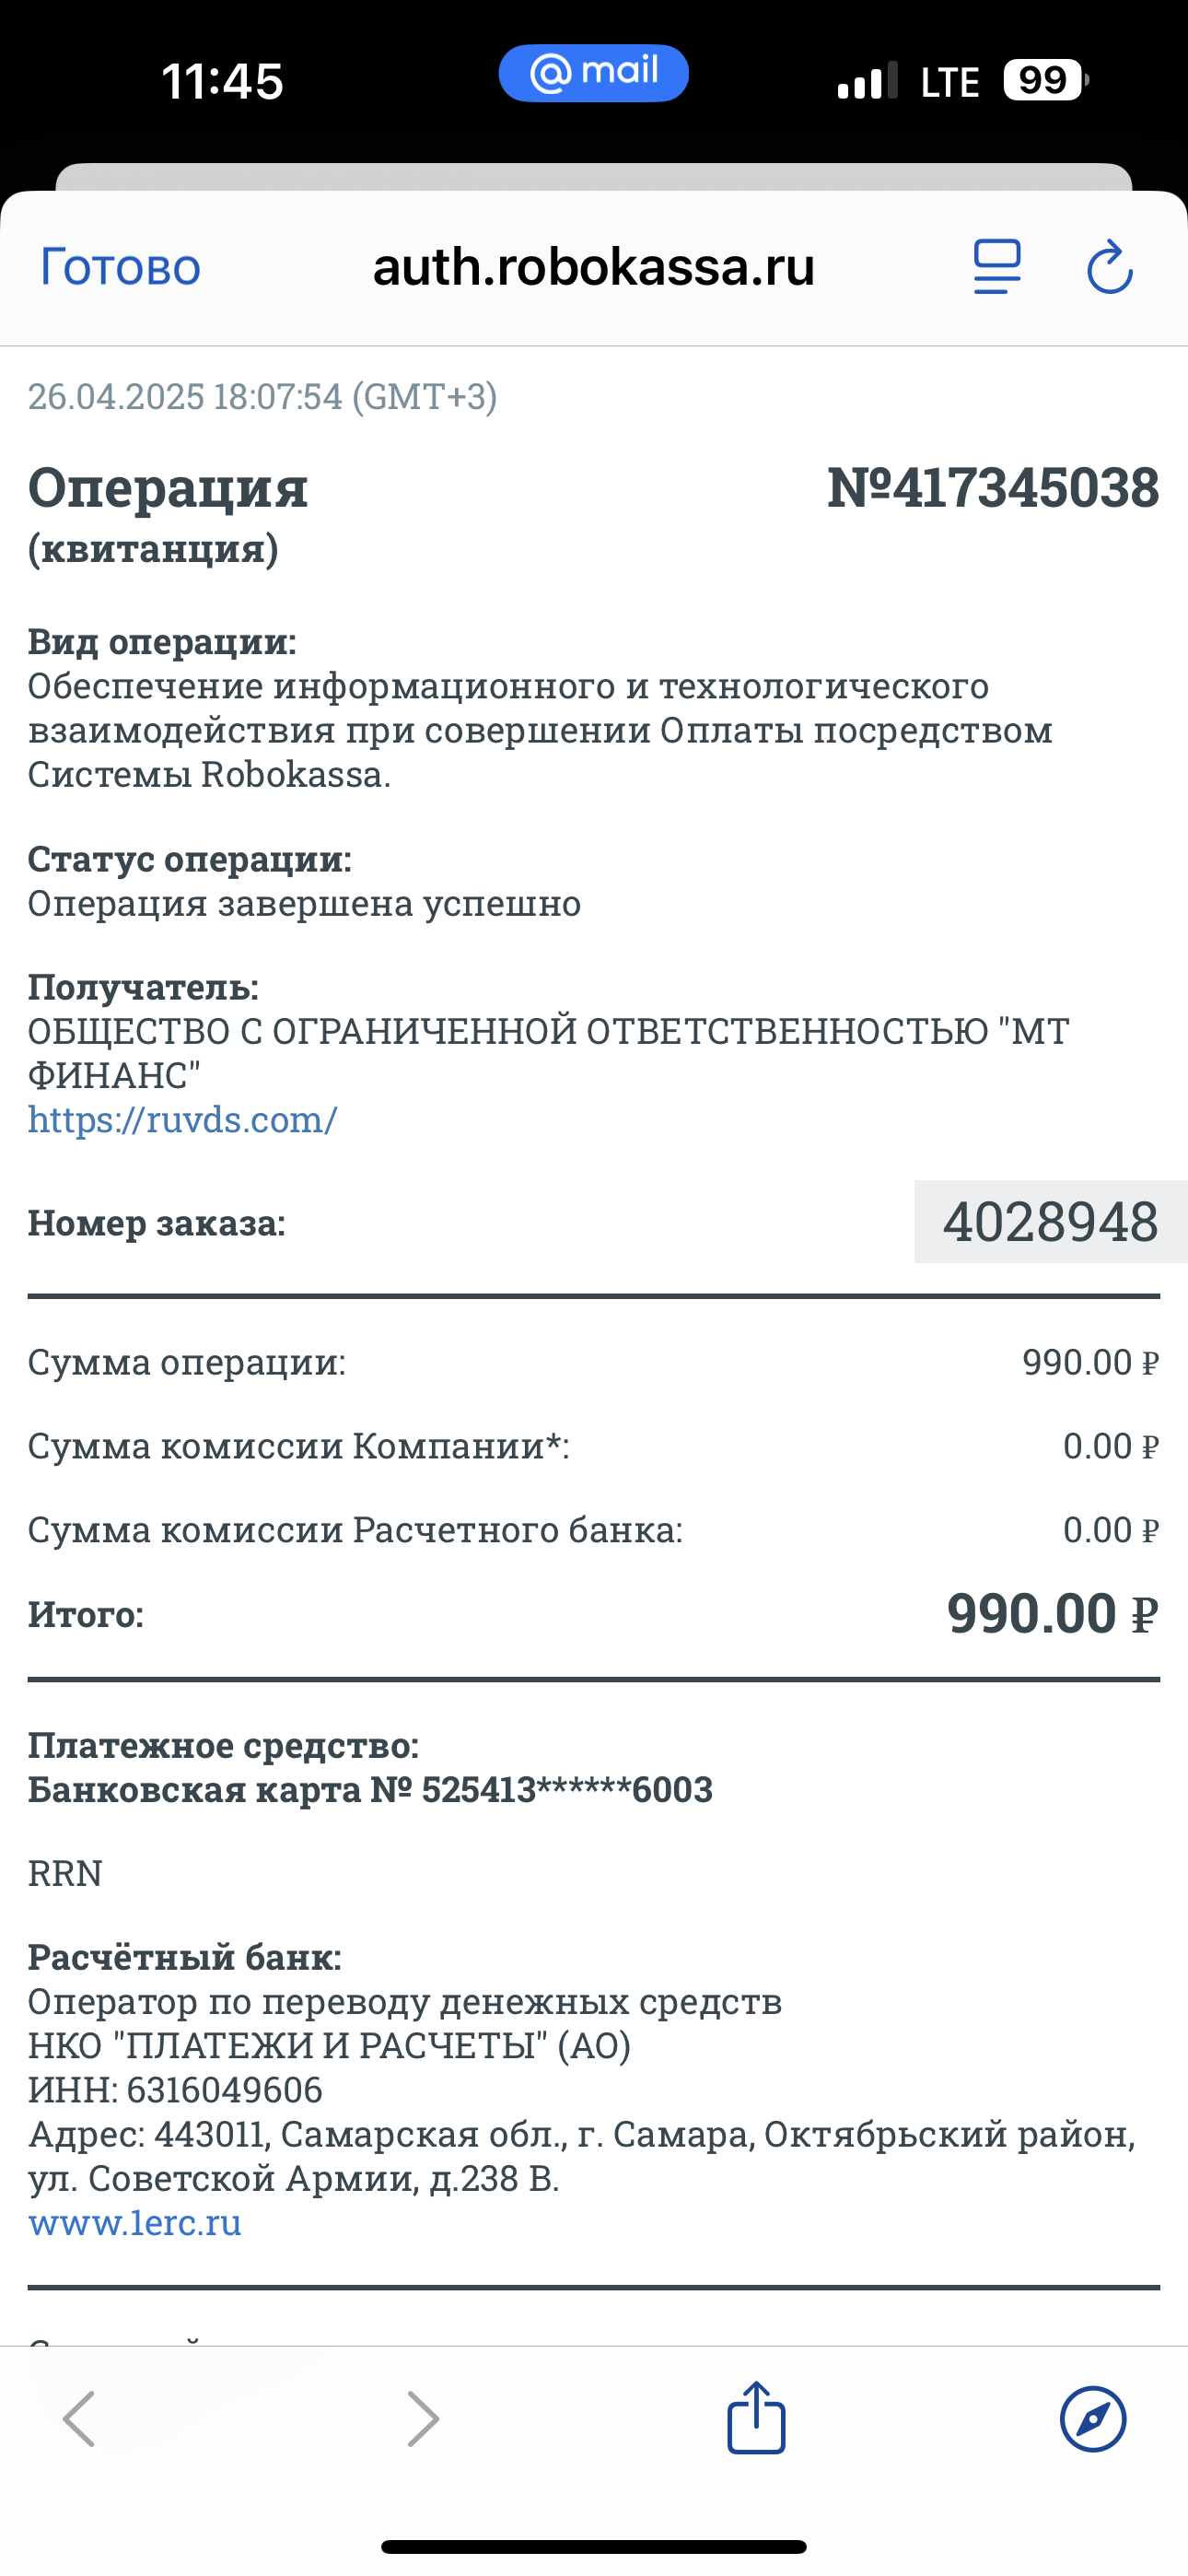Tap the home indicator bar
The height and width of the screenshot is (2576, 1188).
[594, 2547]
